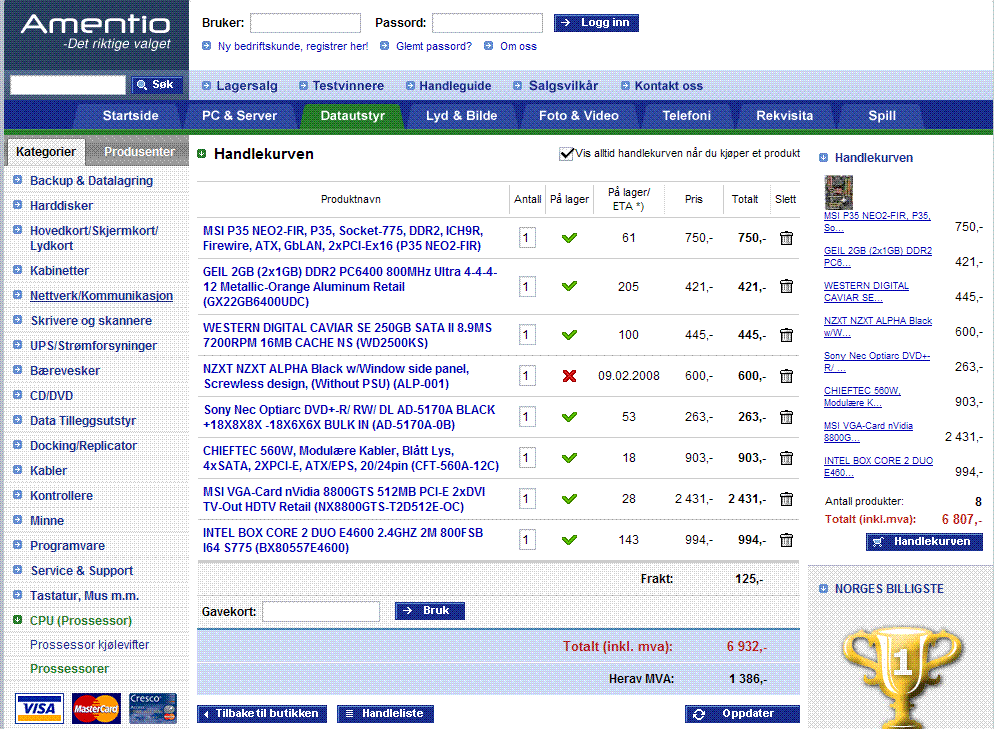The image size is (994, 729).
Task: Open the 'Glemt passord?' link
Action: pyautogui.click(x=434, y=46)
